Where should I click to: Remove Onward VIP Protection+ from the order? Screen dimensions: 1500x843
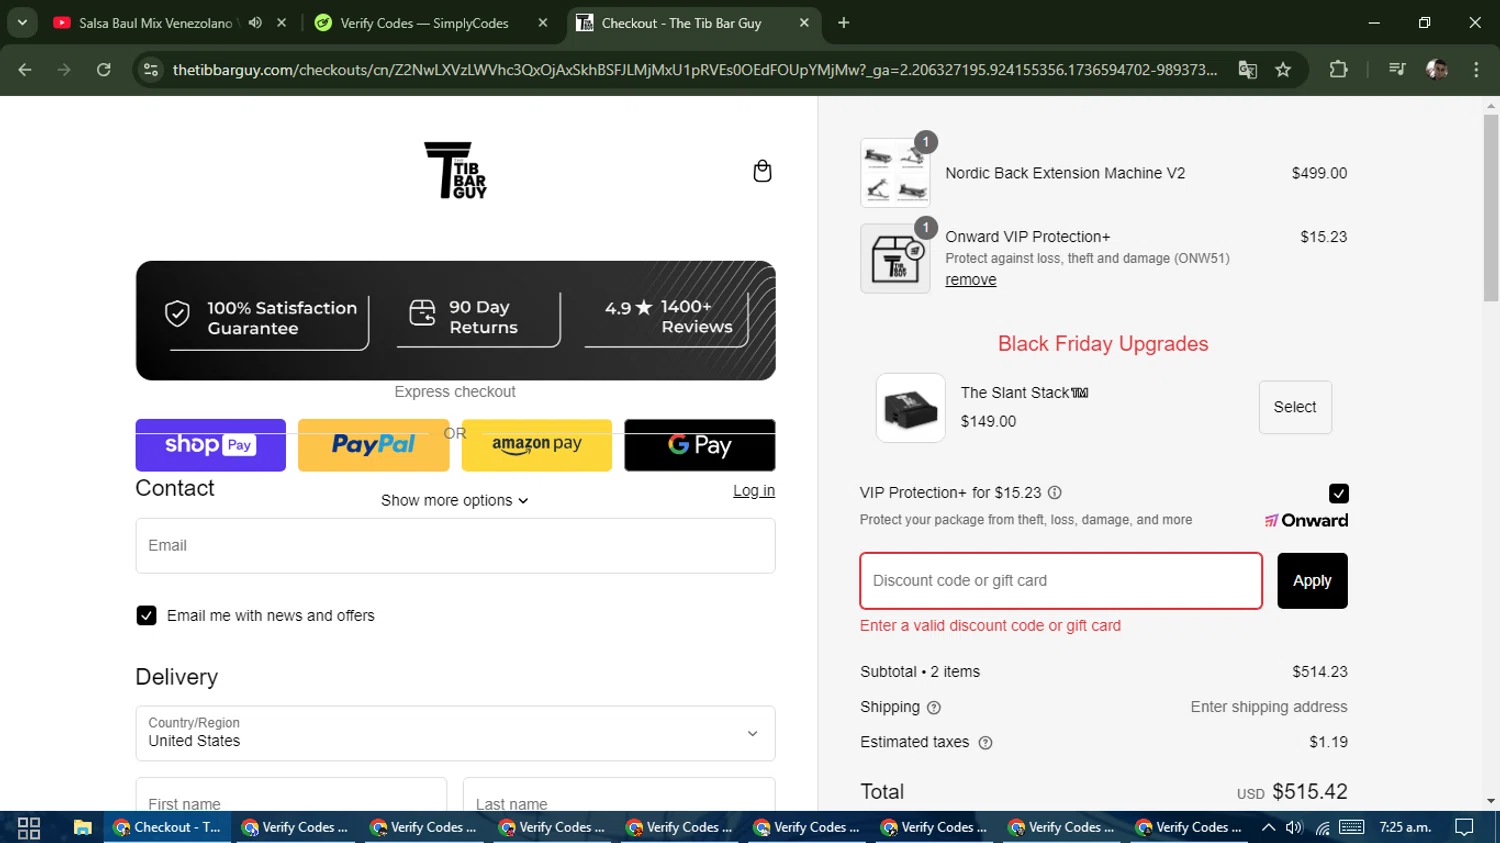971,280
